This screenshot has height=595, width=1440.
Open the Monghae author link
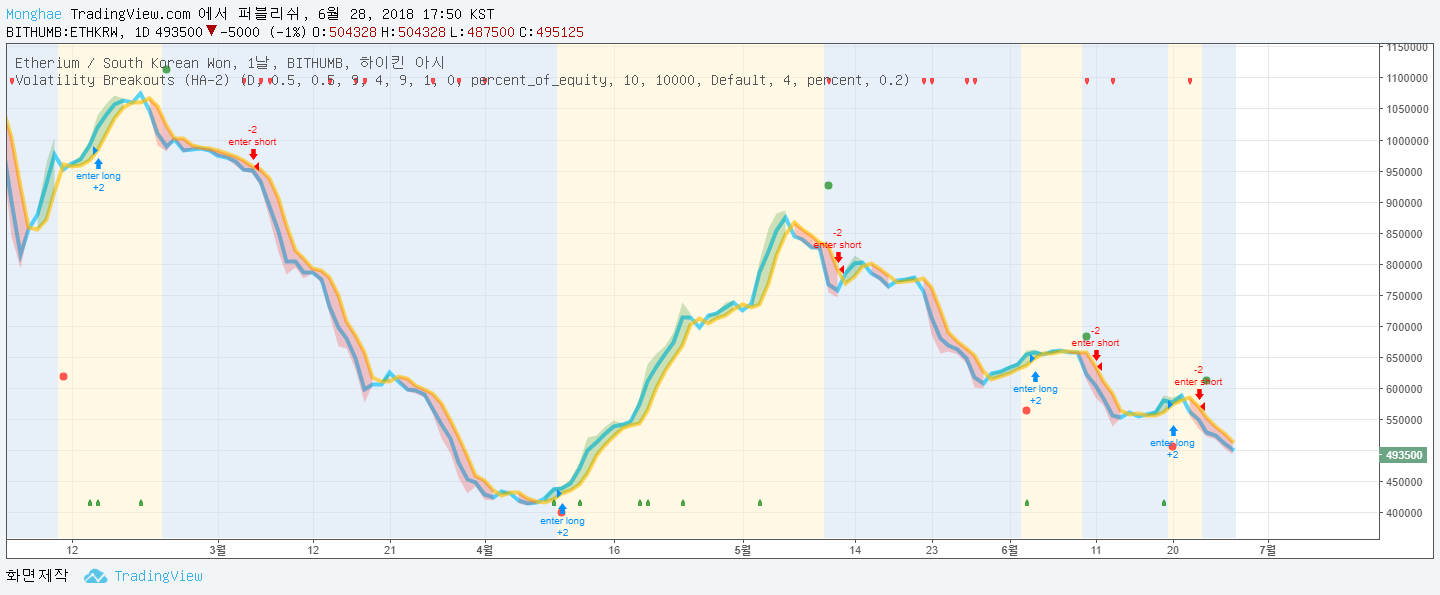tap(35, 15)
